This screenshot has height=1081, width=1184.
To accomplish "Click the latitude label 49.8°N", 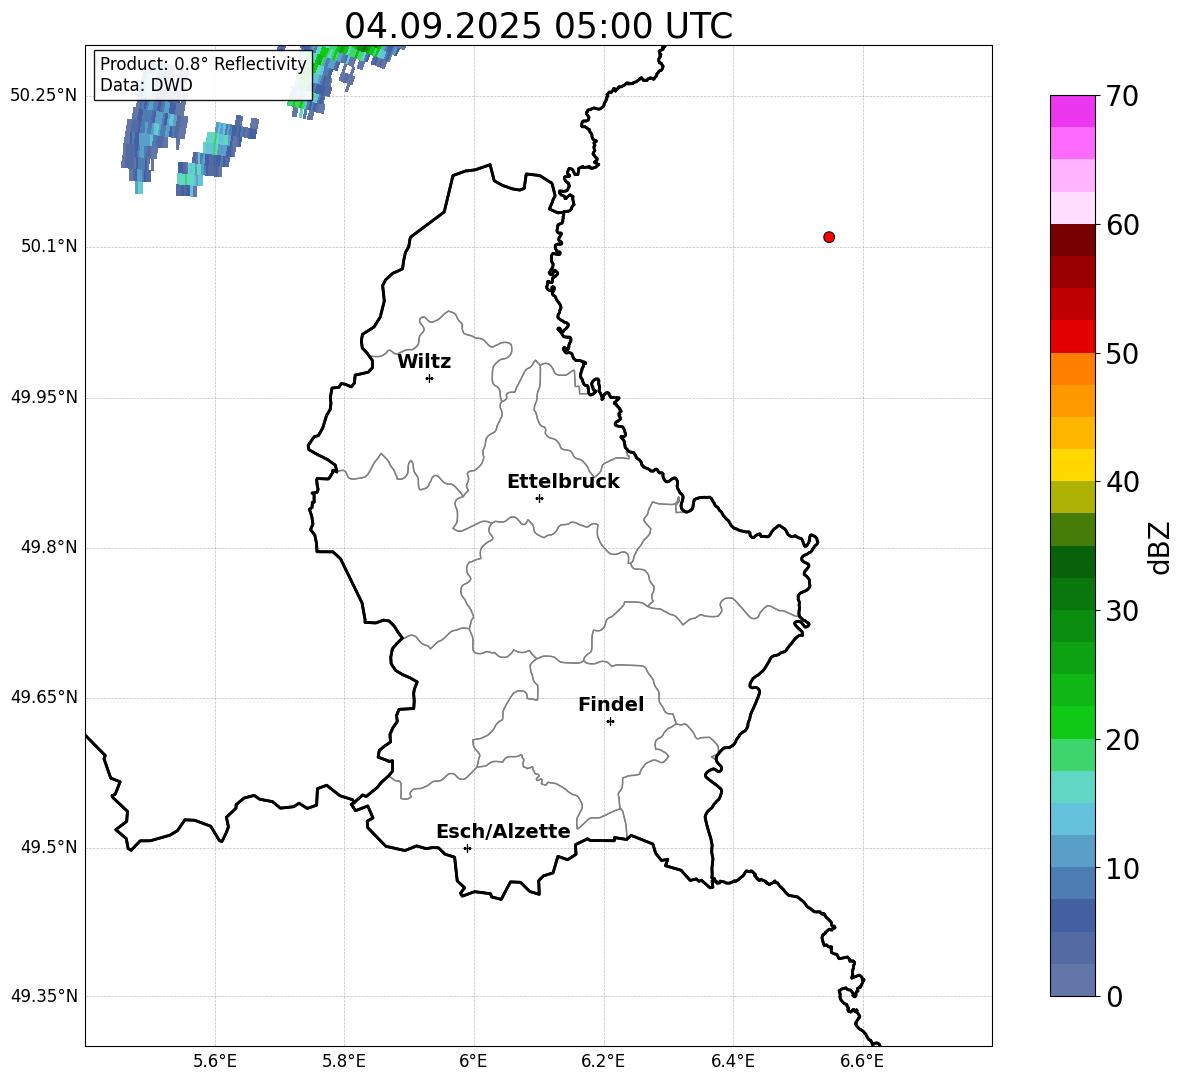I will point(49,547).
